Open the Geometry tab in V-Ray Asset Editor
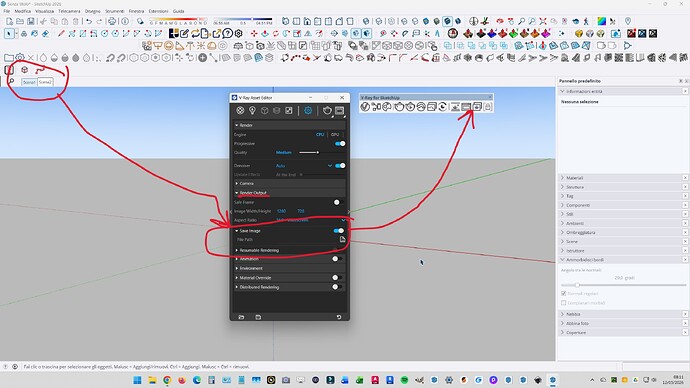Viewport: 690px width, 388px height. pos(264,110)
